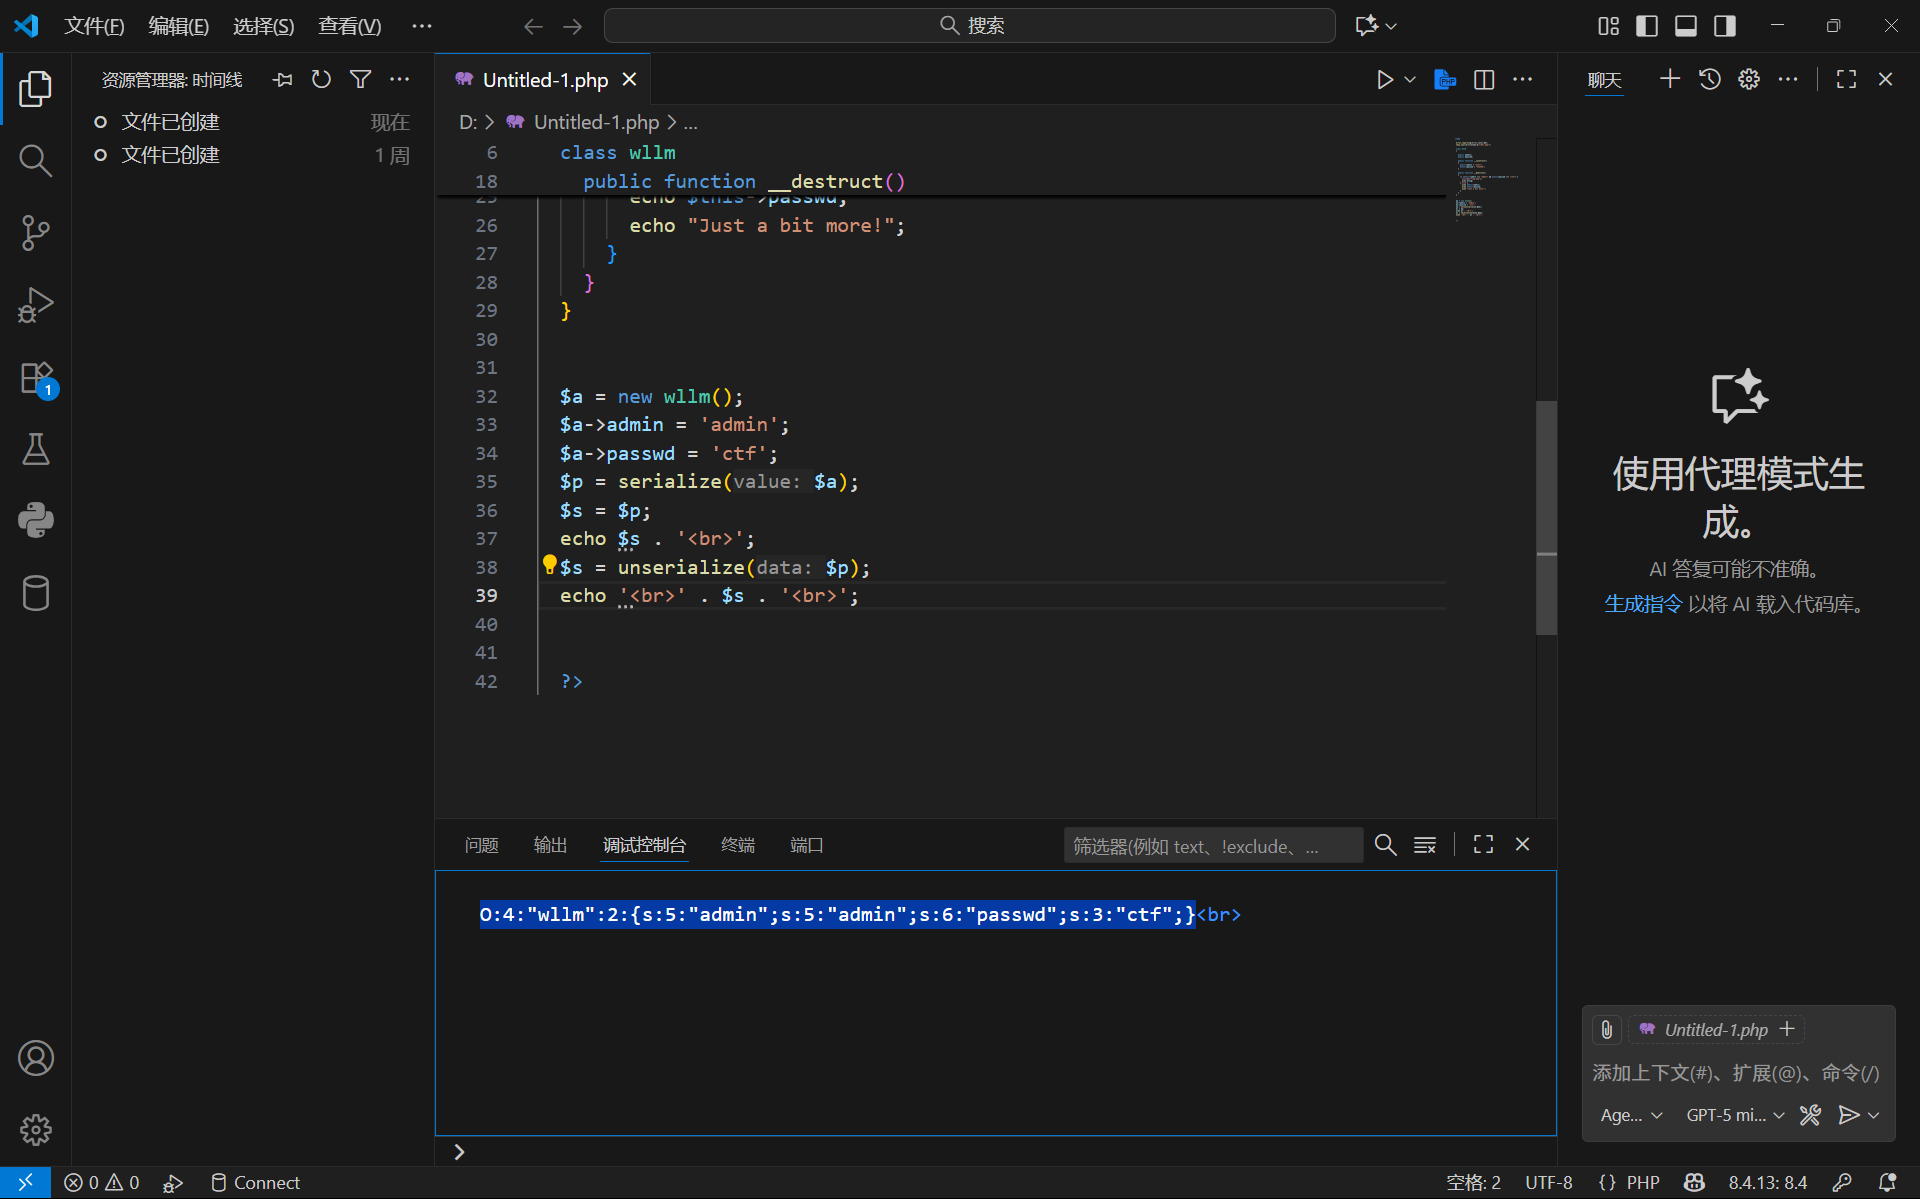
Task: Open the Python sidebar view
Action: click(x=36, y=520)
